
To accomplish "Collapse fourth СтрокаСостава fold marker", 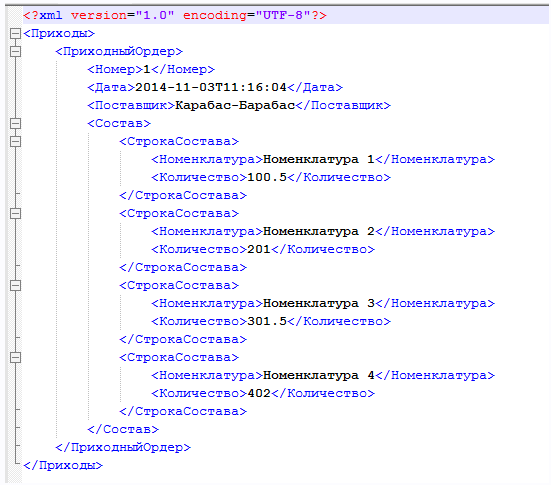I will (x=15, y=357).
